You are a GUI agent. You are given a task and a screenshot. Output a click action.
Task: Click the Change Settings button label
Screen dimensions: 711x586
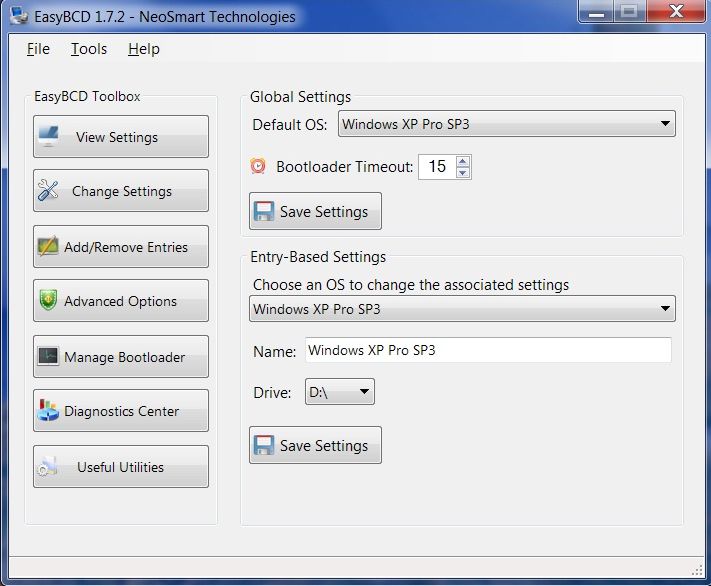(x=122, y=191)
